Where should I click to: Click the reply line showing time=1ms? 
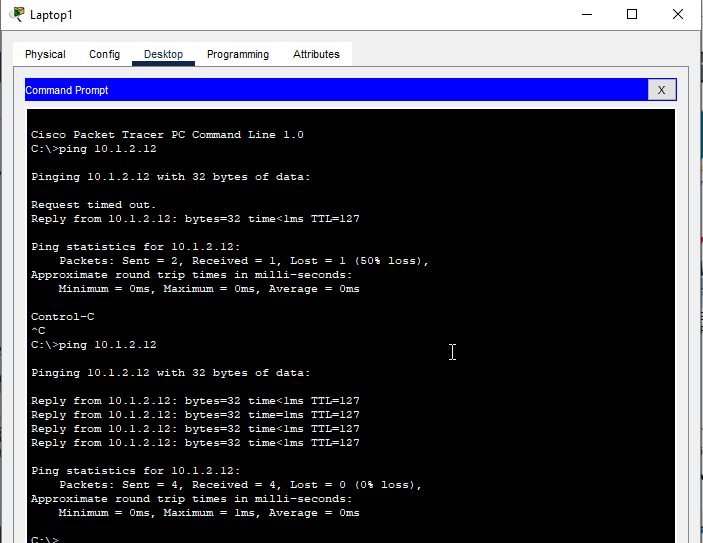195,415
